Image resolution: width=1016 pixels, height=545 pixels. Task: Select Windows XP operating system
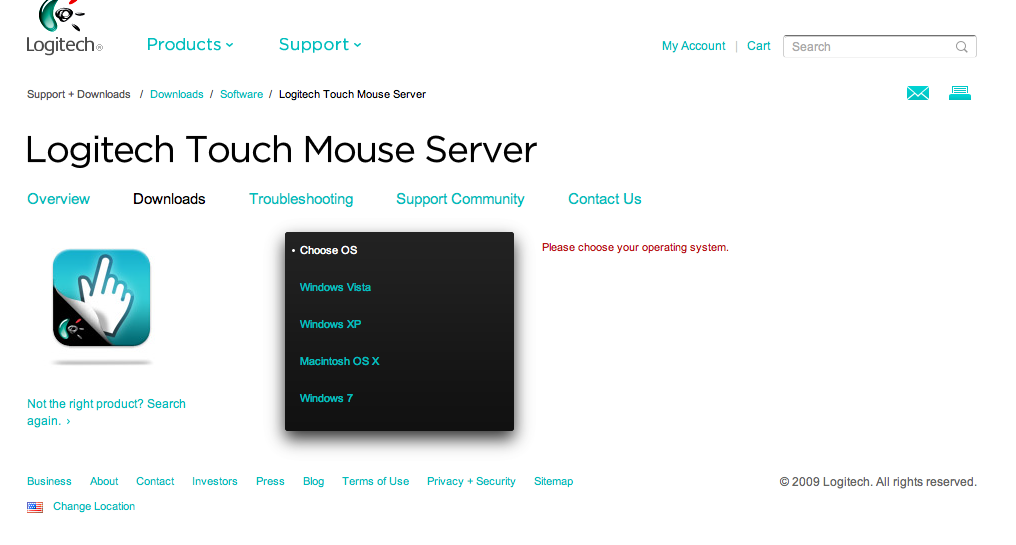tap(330, 324)
